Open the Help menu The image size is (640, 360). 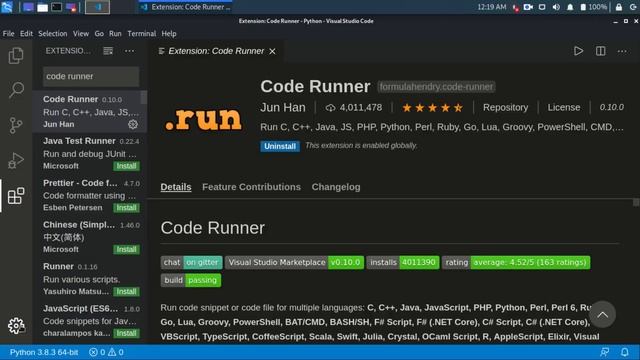point(169,33)
